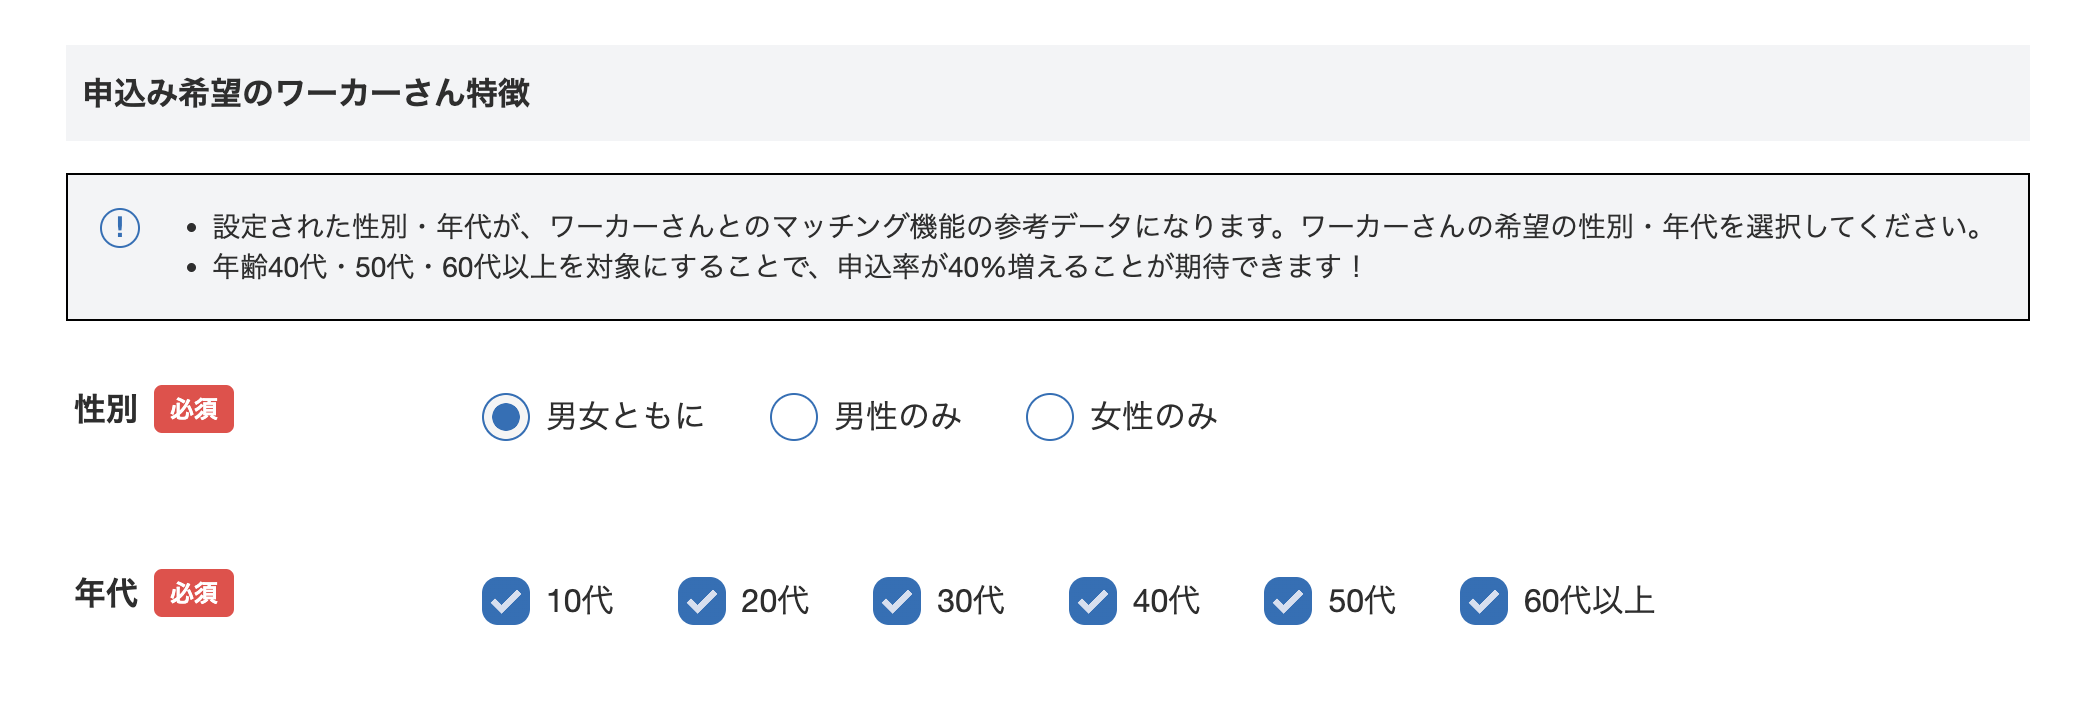Click the red 必須 badge next to 年代

pyautogui.click(x=195, y=594)
